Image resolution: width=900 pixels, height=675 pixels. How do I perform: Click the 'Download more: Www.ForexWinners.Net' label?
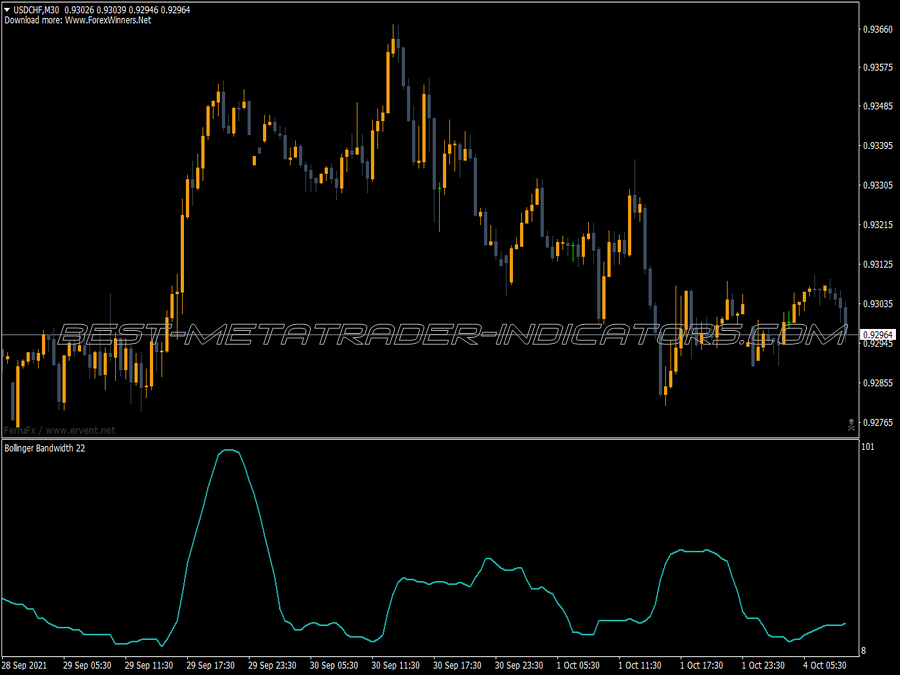78,20
